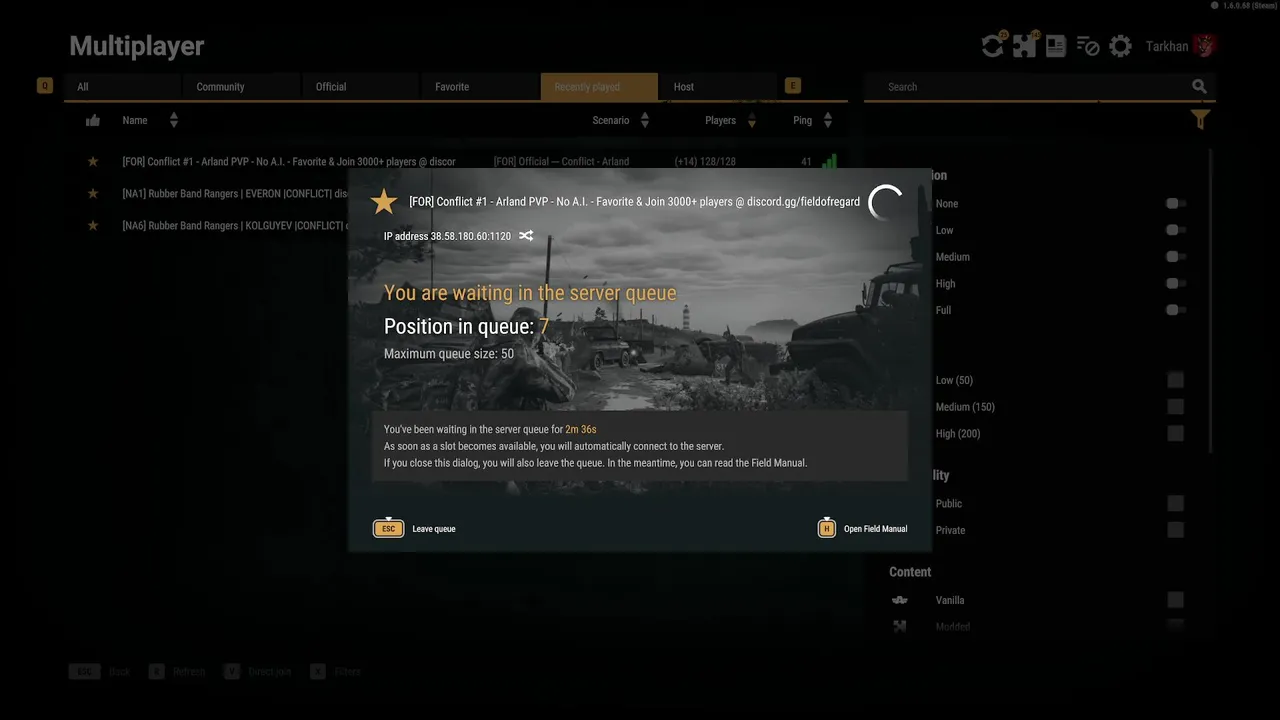The image size is (1280, 720).
Task: Toggle the None population filter switch
Action: click(x=1176, y=203)
